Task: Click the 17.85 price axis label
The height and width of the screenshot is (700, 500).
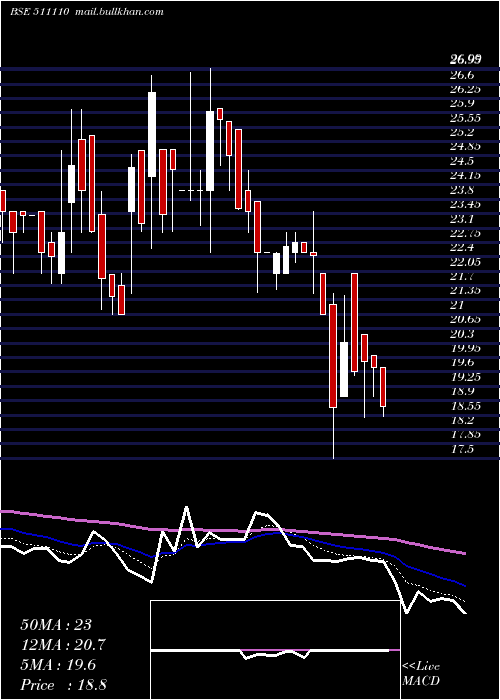Action: [465, 434]
